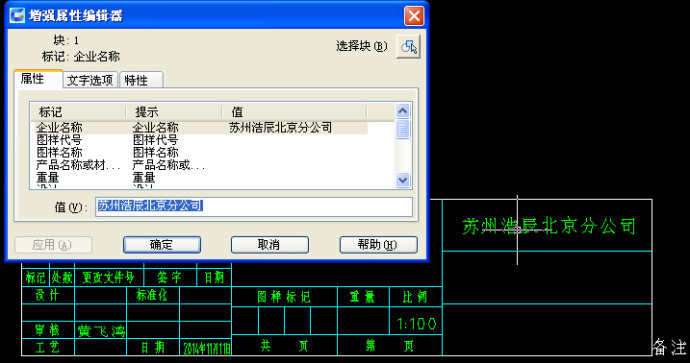Click the 图样标记 cell in title block
690x363 pixels.
point(284,297)
